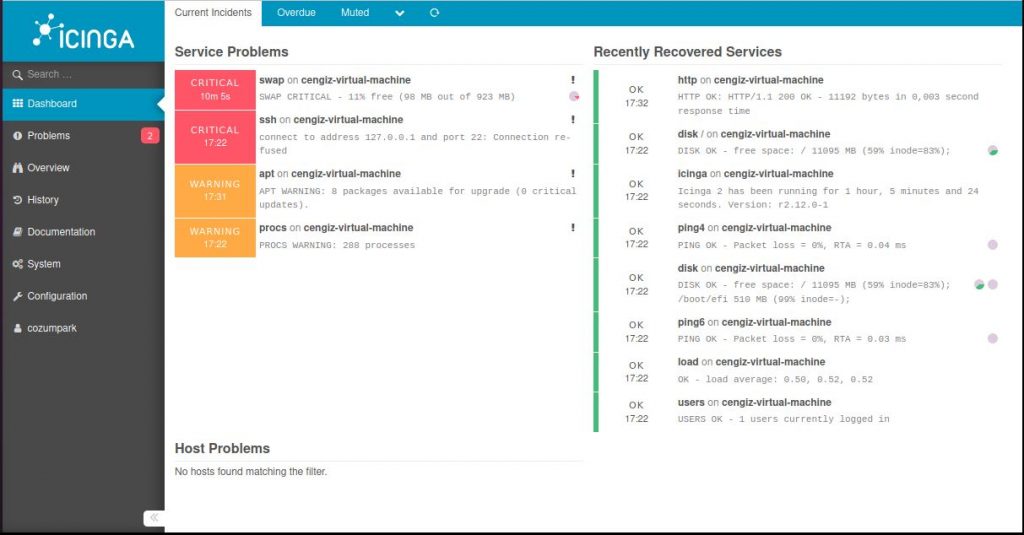
Task: Open the users service link
Action: [691, 402]
